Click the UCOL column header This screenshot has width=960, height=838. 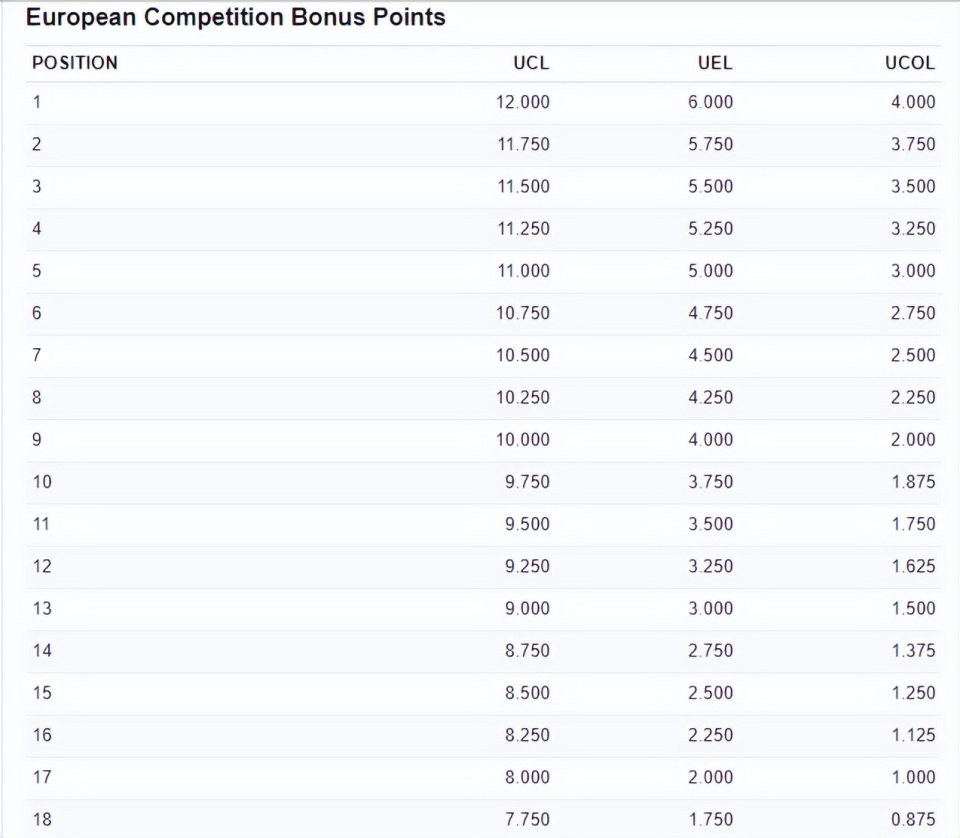[x=910, y=62]
